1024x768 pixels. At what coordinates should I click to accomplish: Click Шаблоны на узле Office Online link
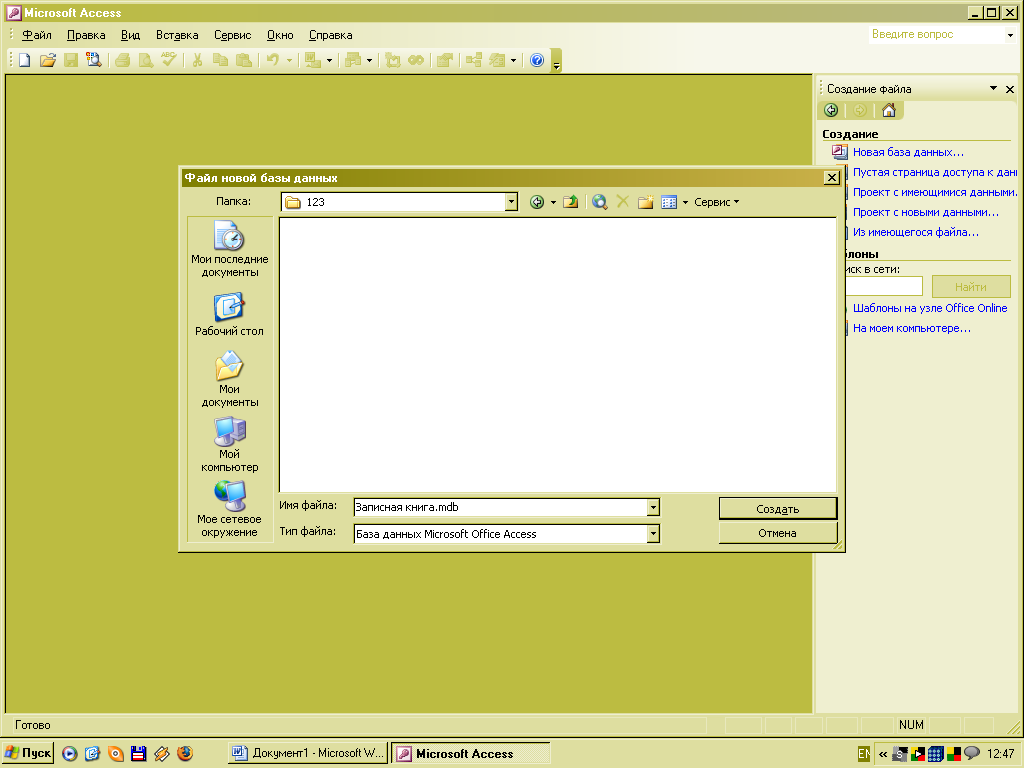[x=930, y=308]
